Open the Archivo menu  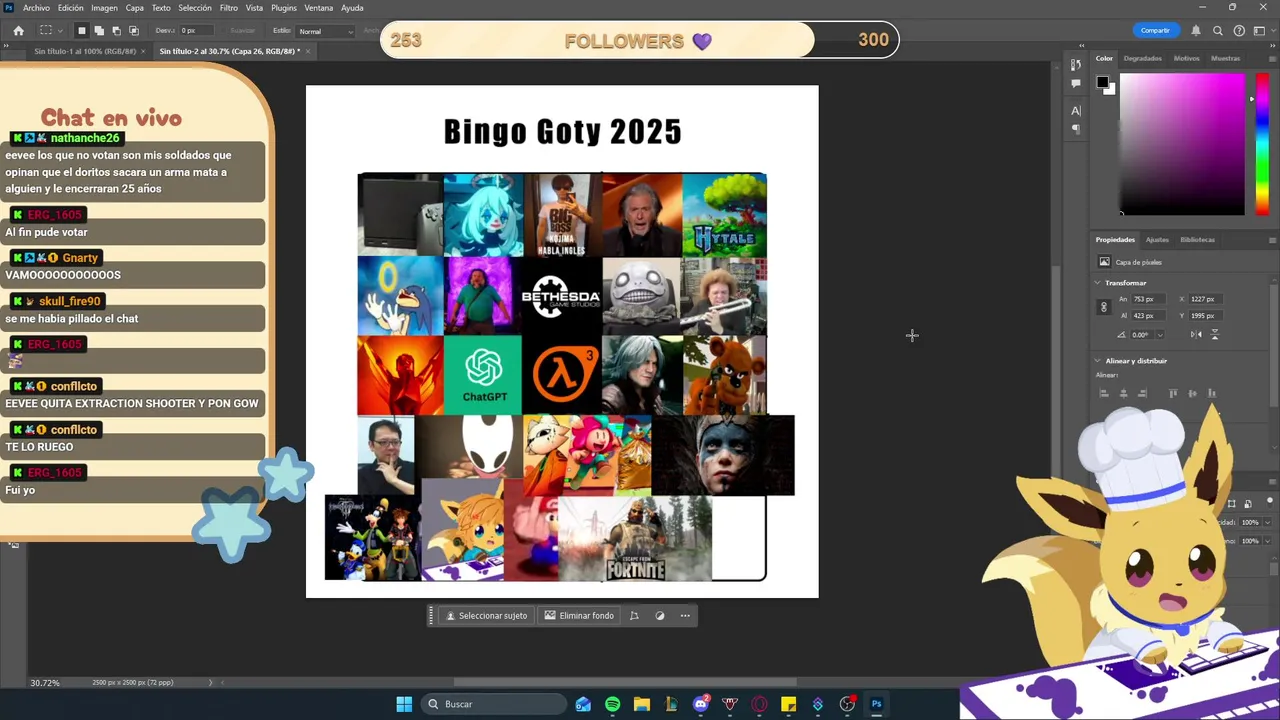(x=36, y=8)
